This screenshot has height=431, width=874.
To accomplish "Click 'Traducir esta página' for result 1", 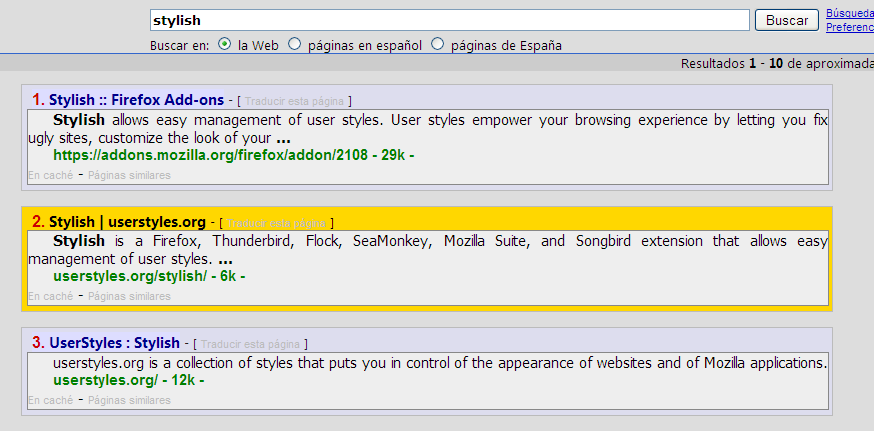I will tap(294, 101).
